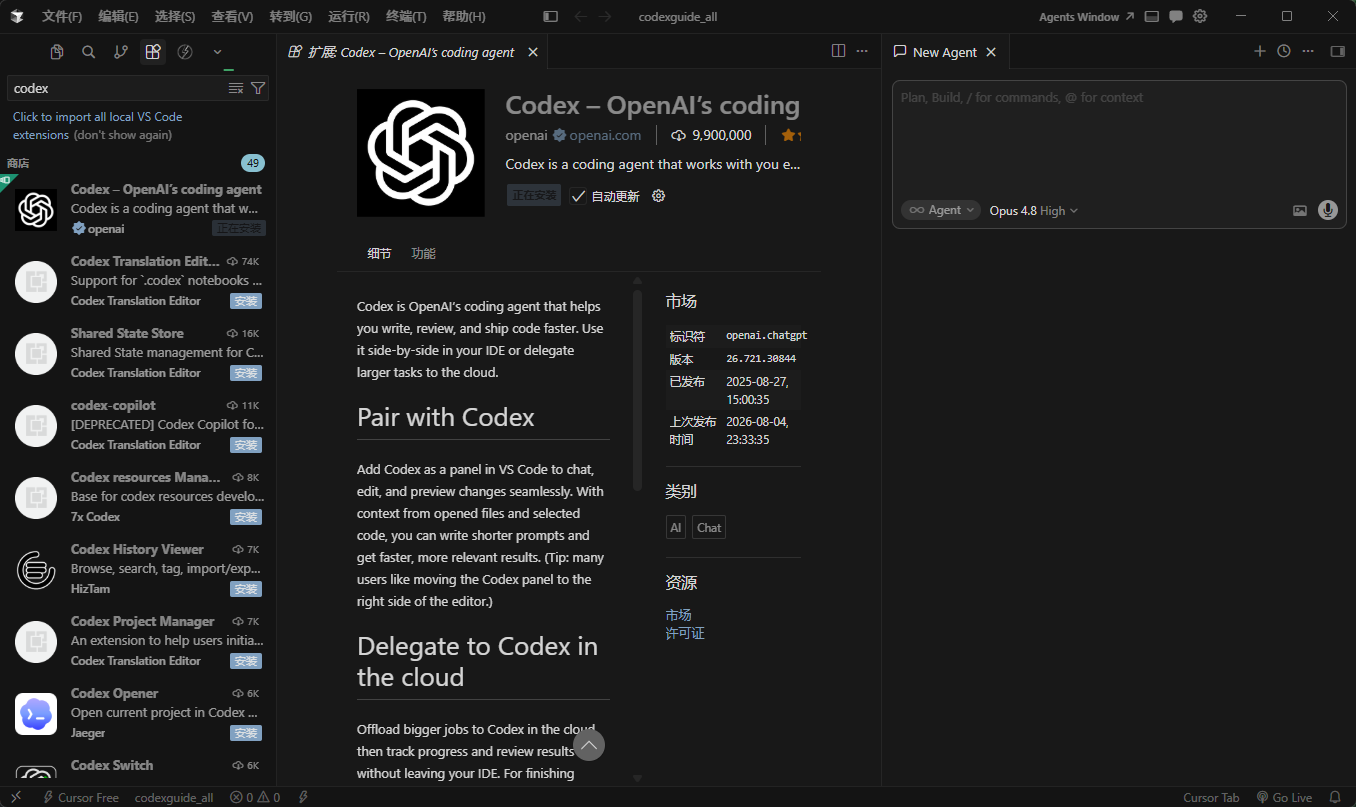Select the Chat category tag
The height and width of the screenshot is (807, 1356).
pyautogui.click(x=709, y=527)
